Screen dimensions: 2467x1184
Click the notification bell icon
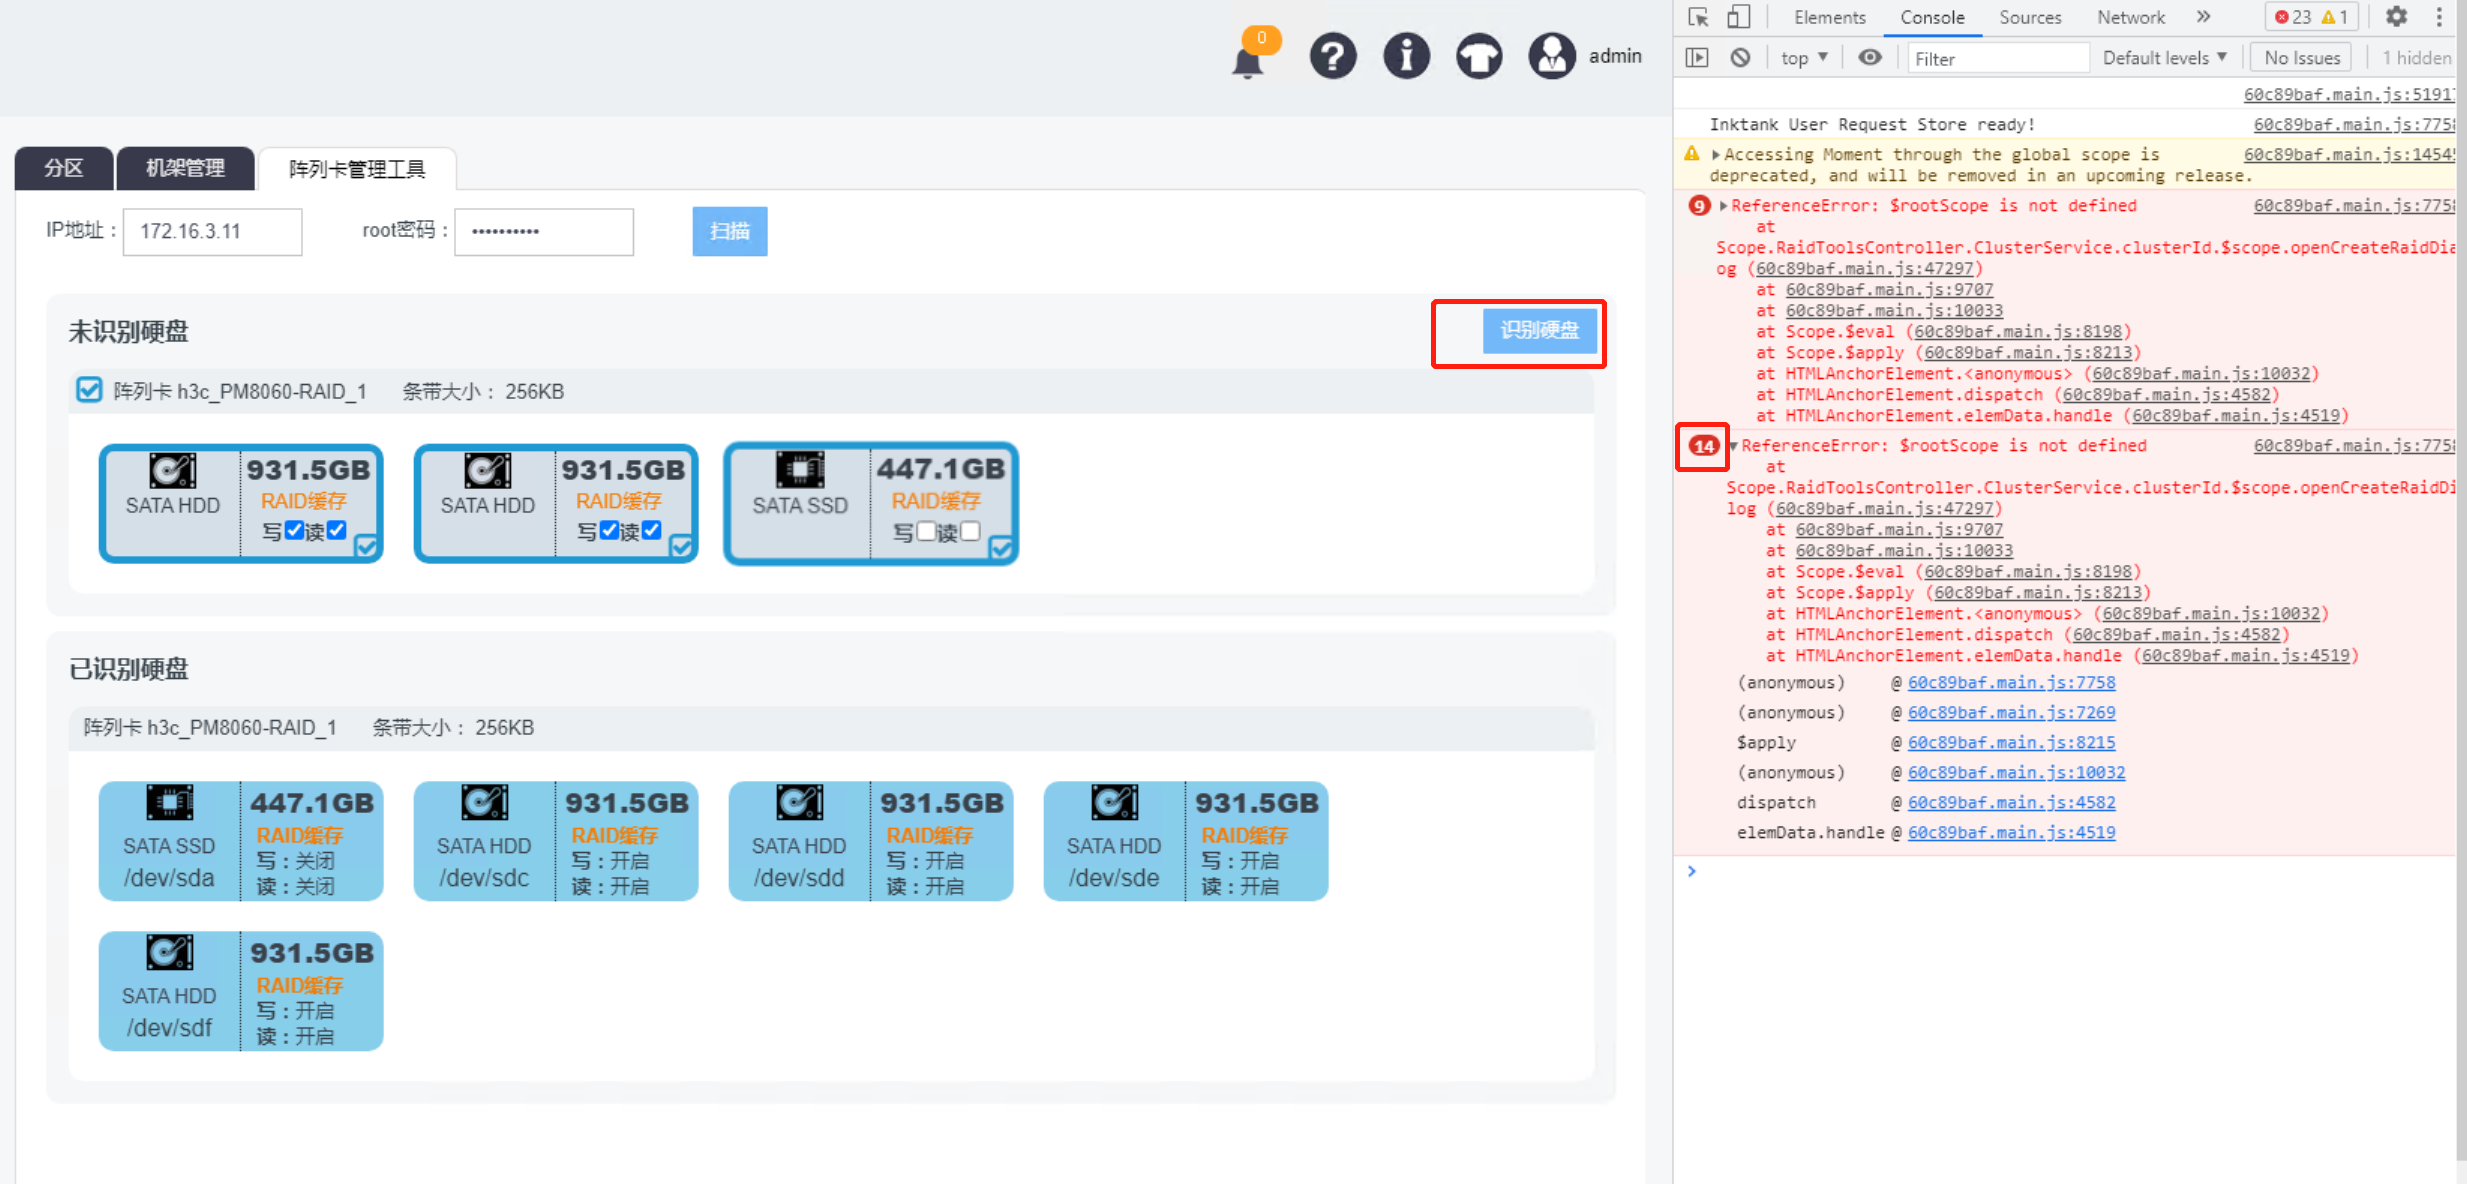pyautogui.click(x=1247, y=60)
